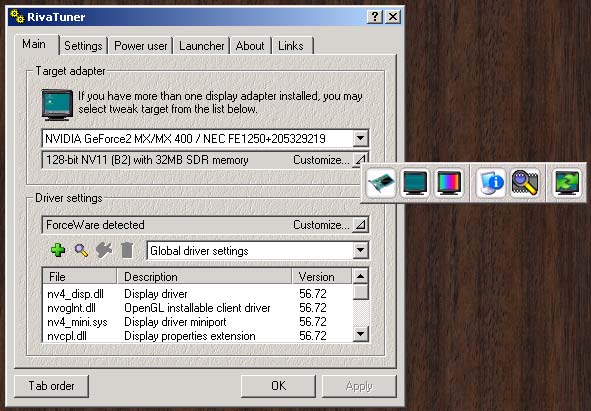Click the green arrows refresh monitor icon

pos(567,183)
